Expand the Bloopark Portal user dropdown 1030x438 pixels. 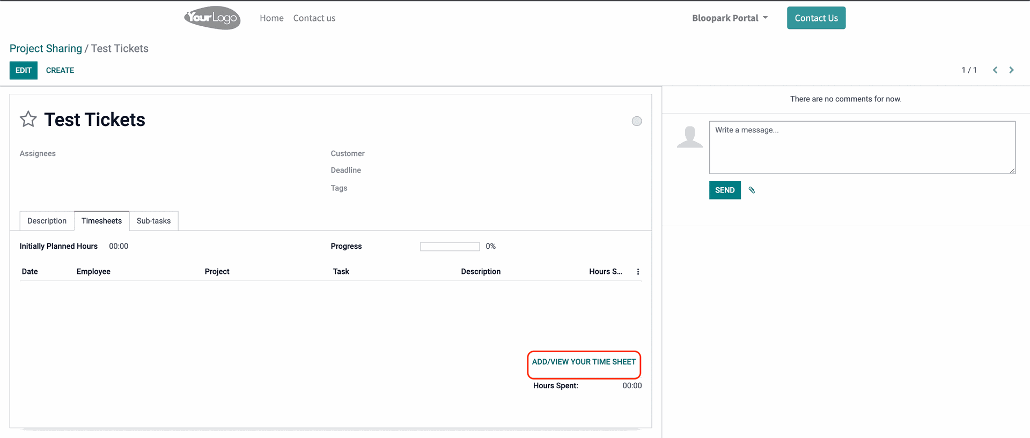pyautogui.click(x=730, y=18)
